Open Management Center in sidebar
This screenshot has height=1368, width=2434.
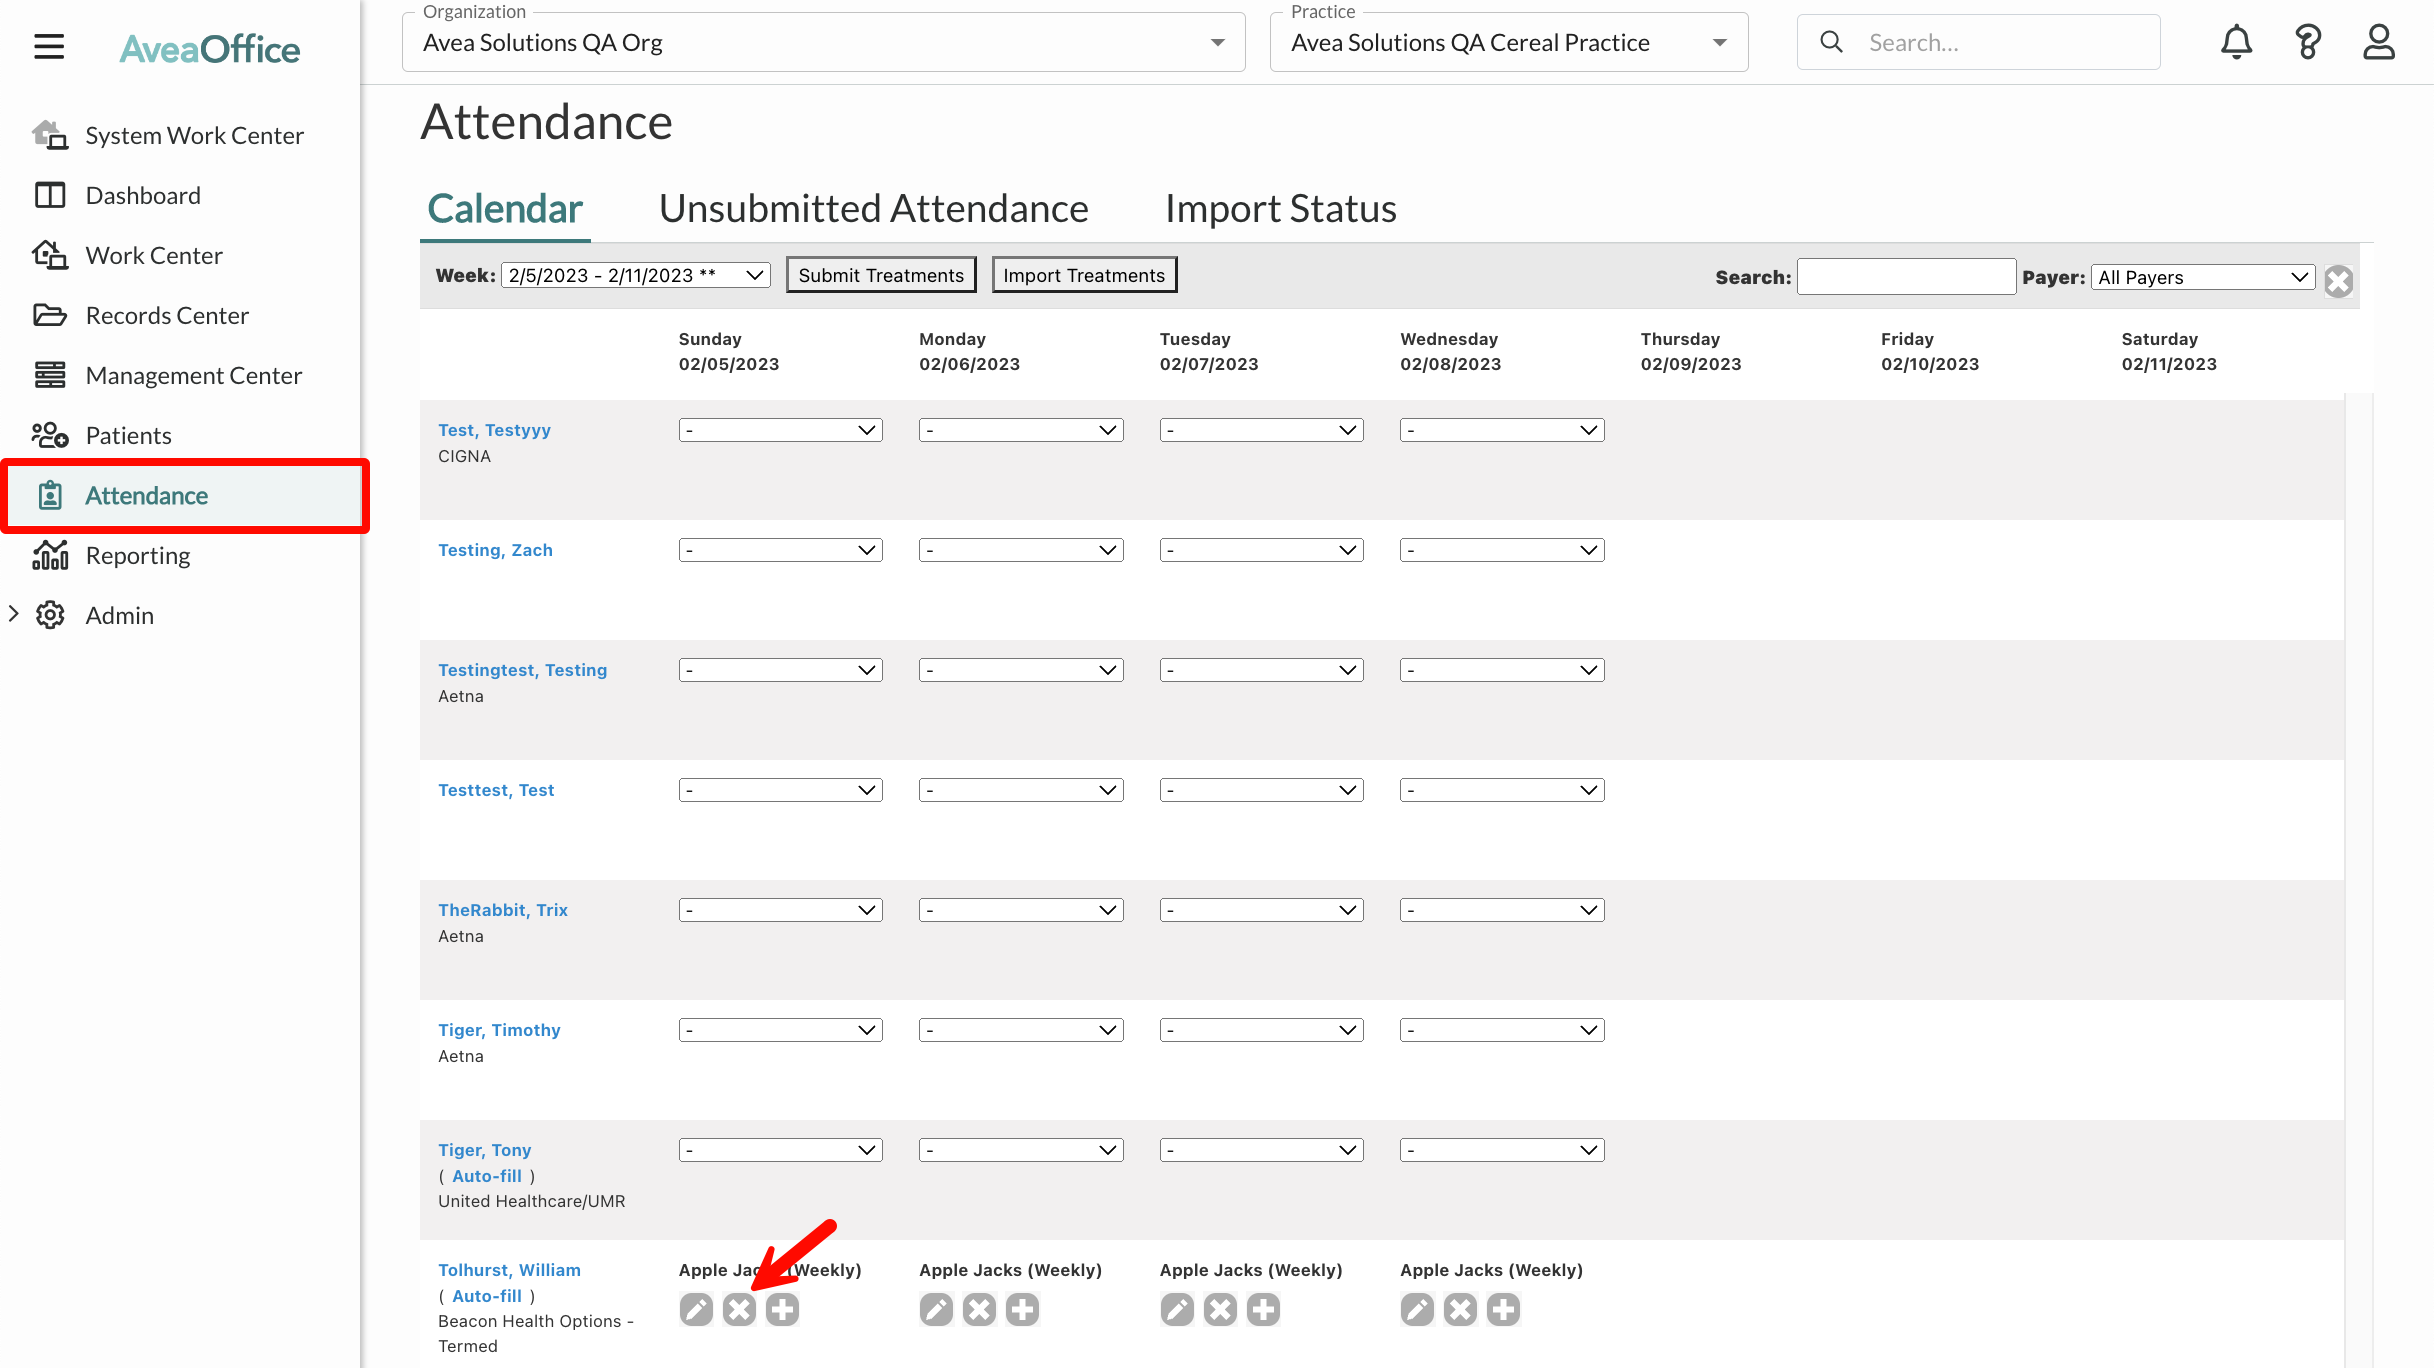click(x=182, y=375)
